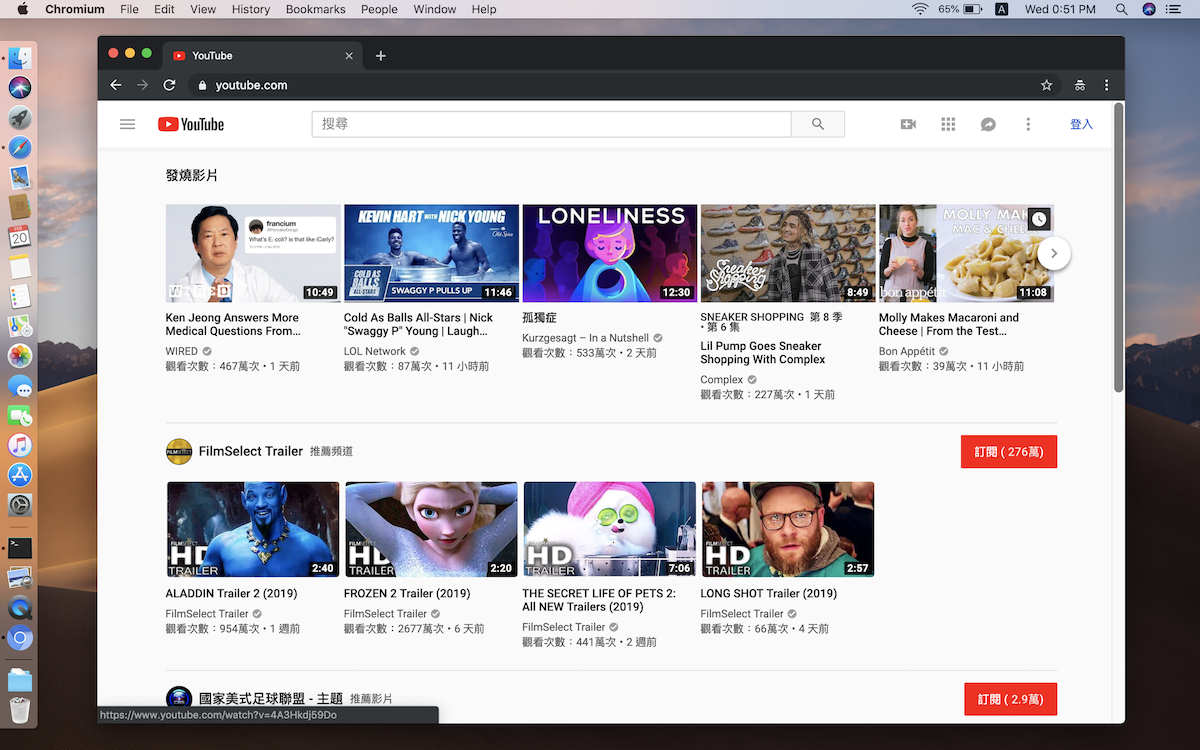Open Safari compass icon in dock

20,148
